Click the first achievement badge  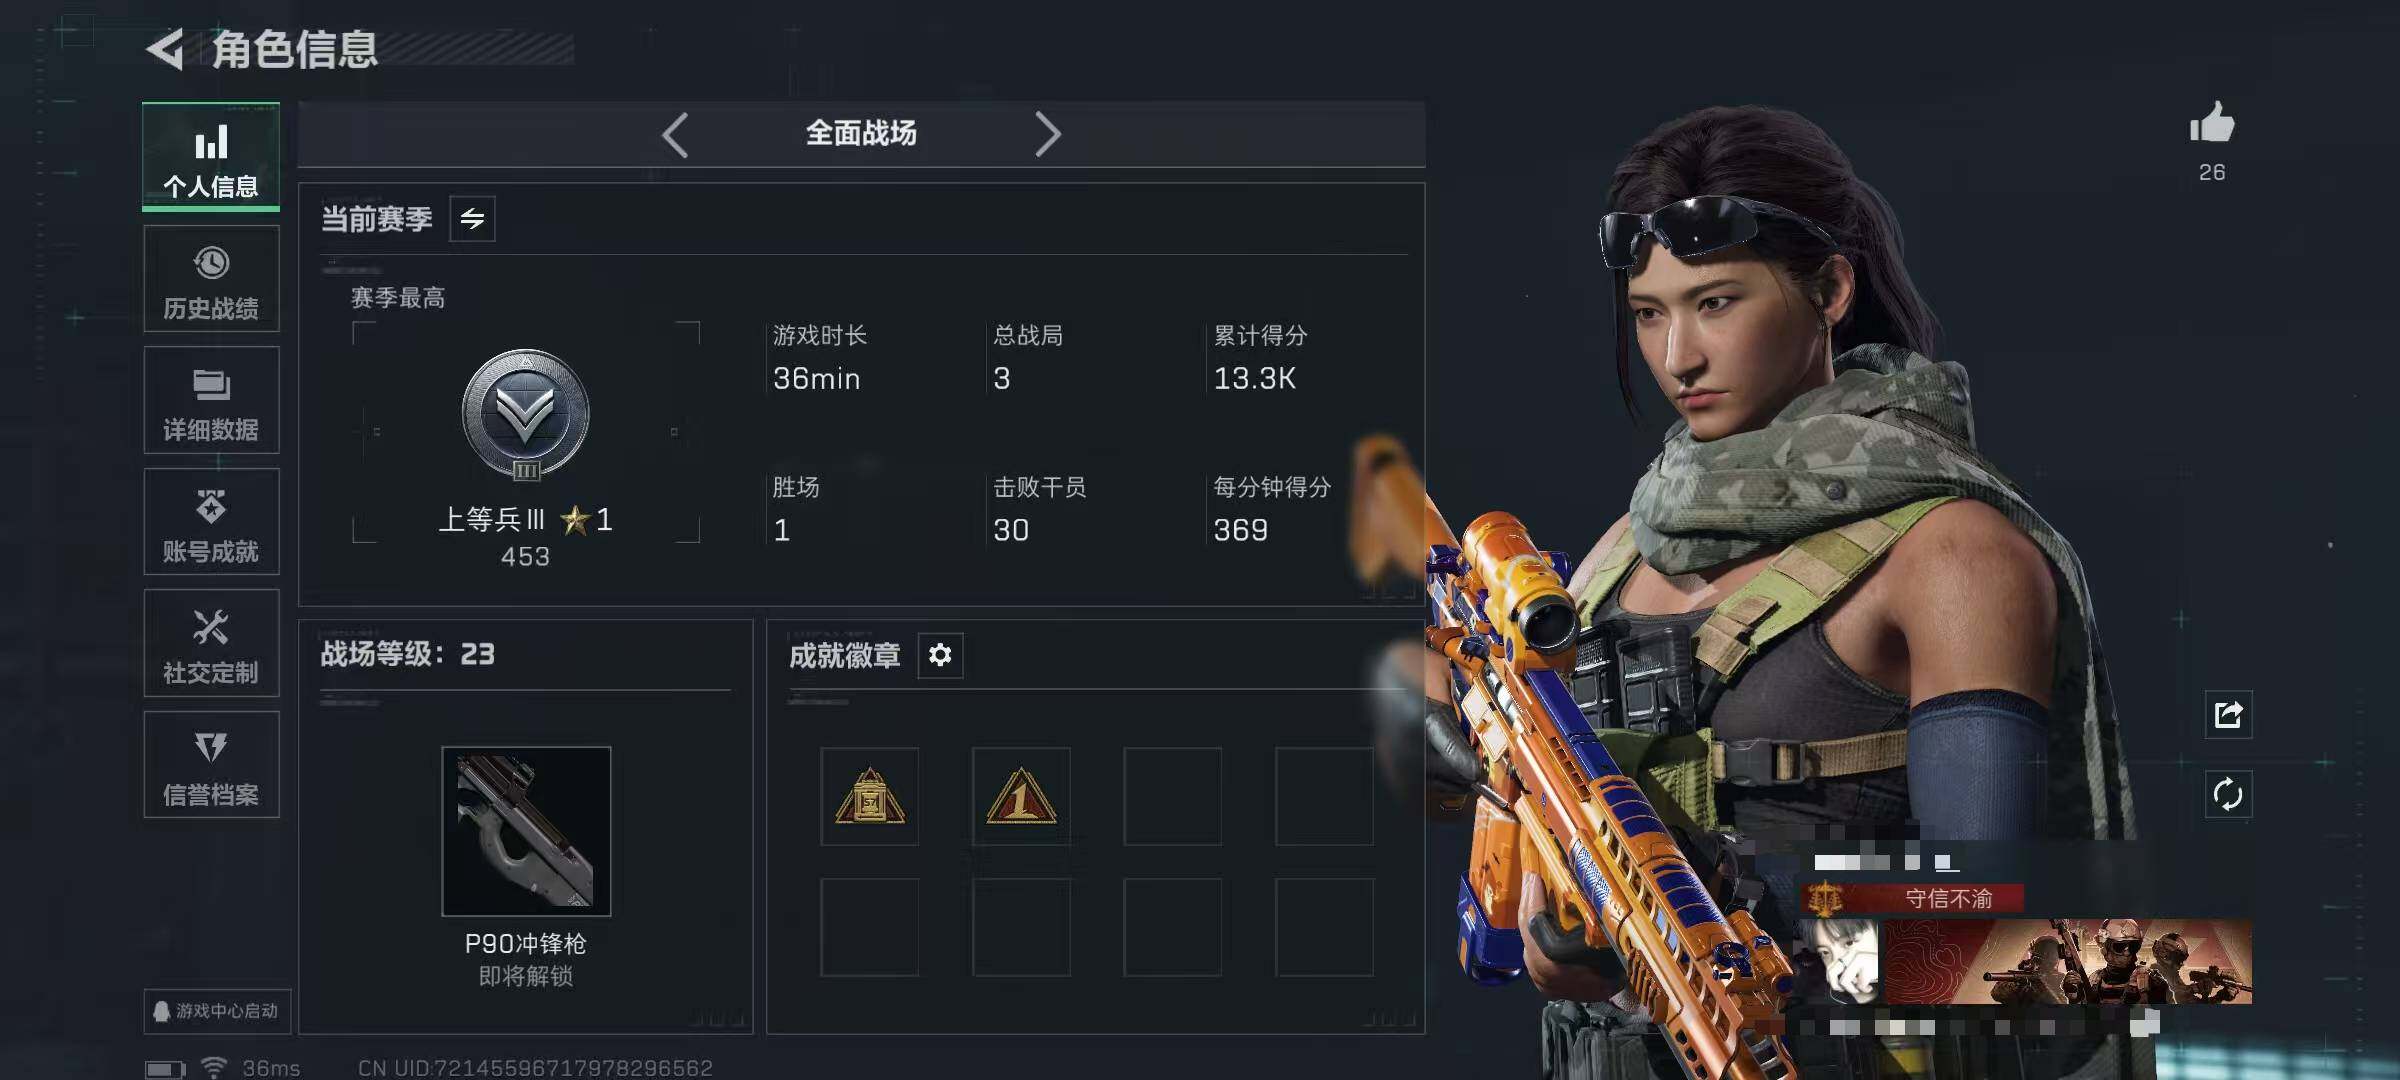pyautogui.click(x=870, y=796)
